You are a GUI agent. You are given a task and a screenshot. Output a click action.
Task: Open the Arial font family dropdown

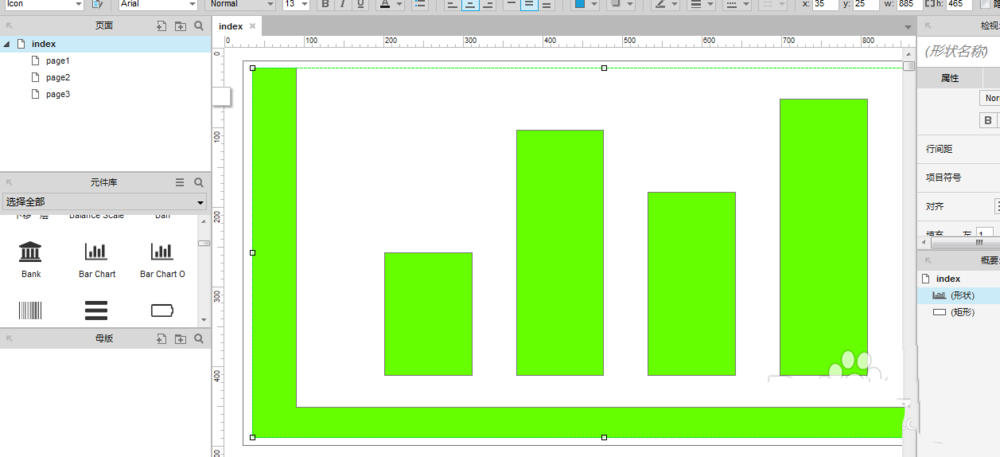point(157,5)
